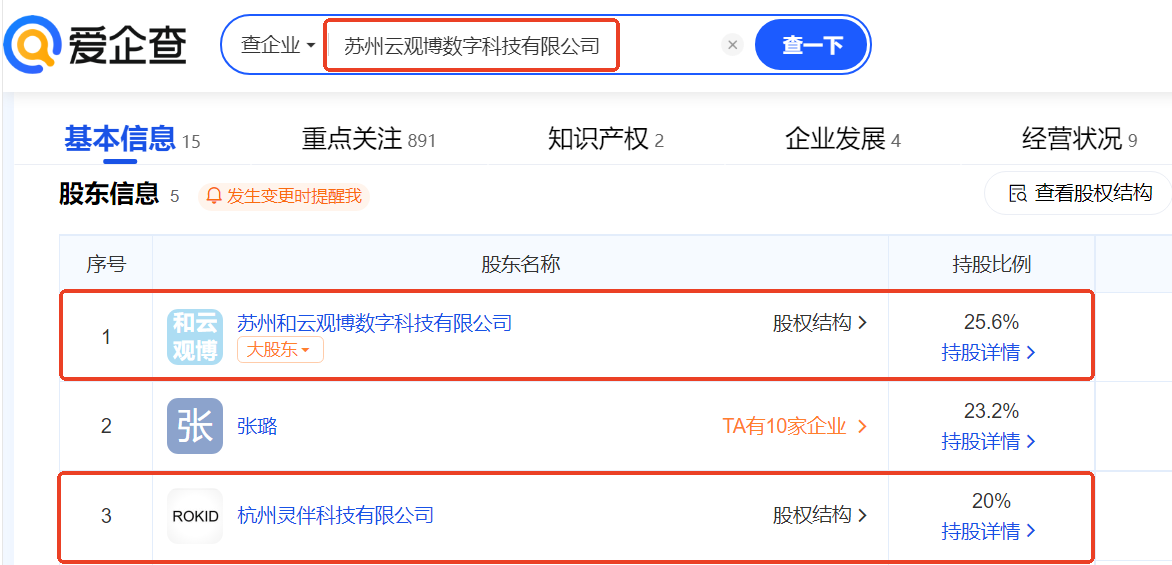
Task: Click the 股东名称 column header
Action: (520, 264)
